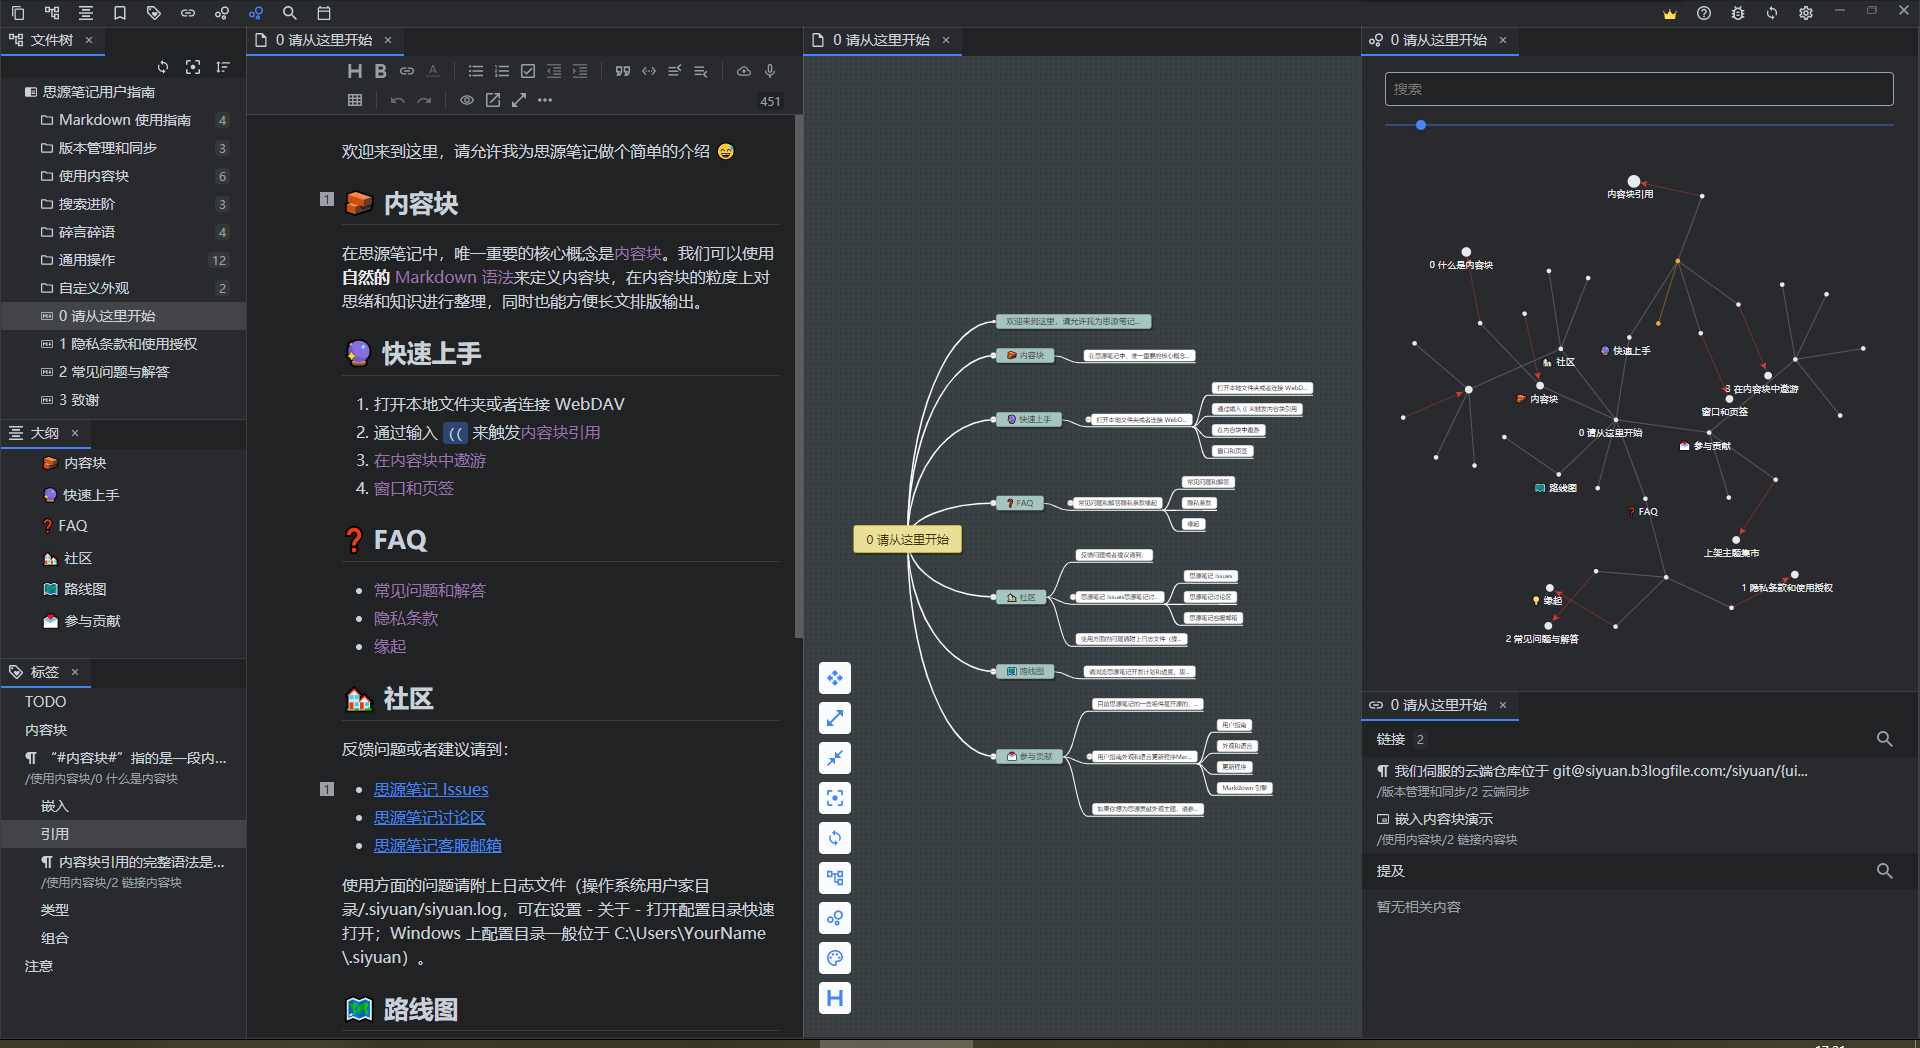The width and height of the screenshot is (1920, 1048).
Task: Open file tree sort options
Action: coord(223,67)
